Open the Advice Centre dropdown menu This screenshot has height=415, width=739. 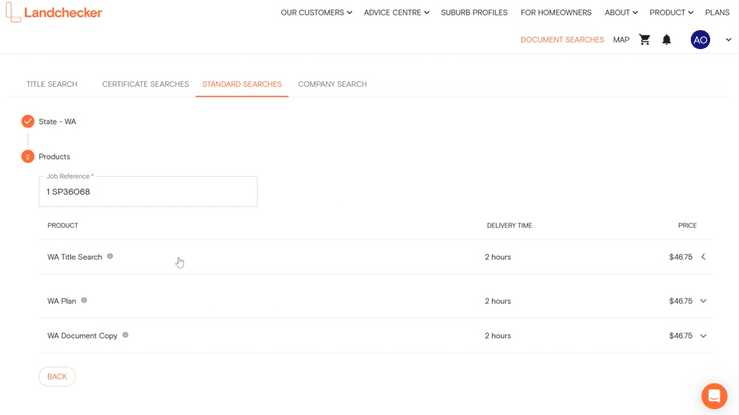tap(396, 13)
